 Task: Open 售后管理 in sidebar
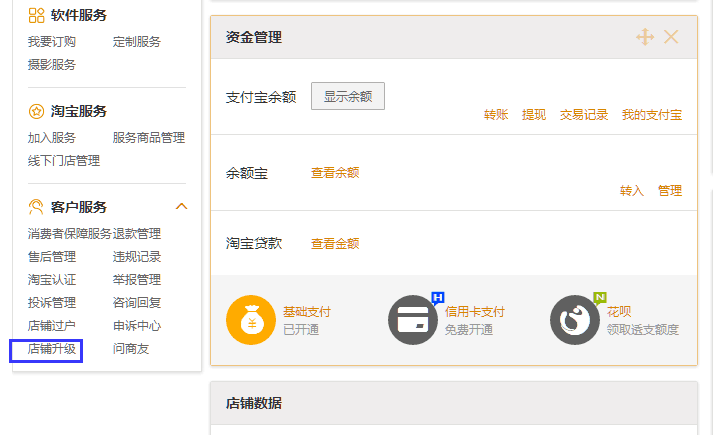click(52, 257)
